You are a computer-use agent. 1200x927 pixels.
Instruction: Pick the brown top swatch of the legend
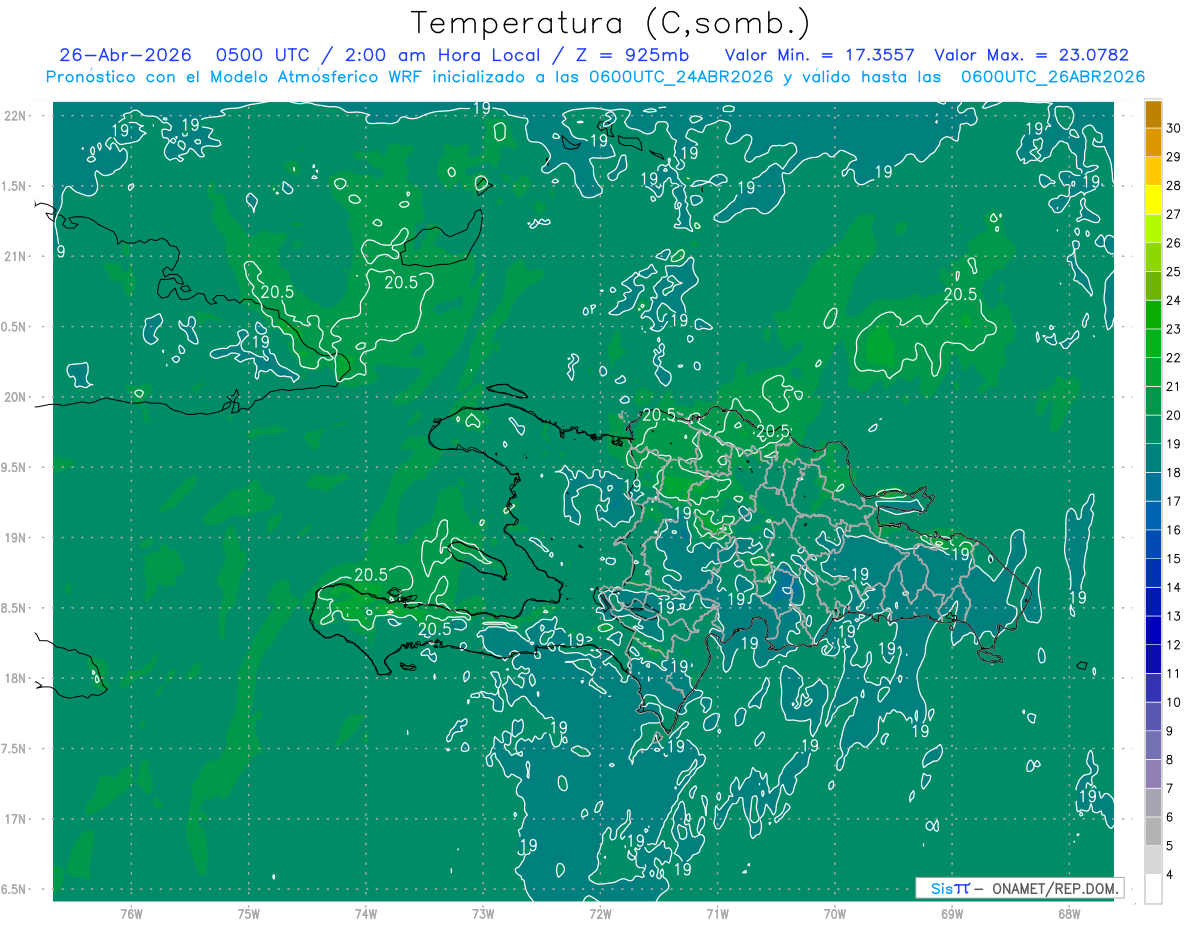click(1153, 114)
